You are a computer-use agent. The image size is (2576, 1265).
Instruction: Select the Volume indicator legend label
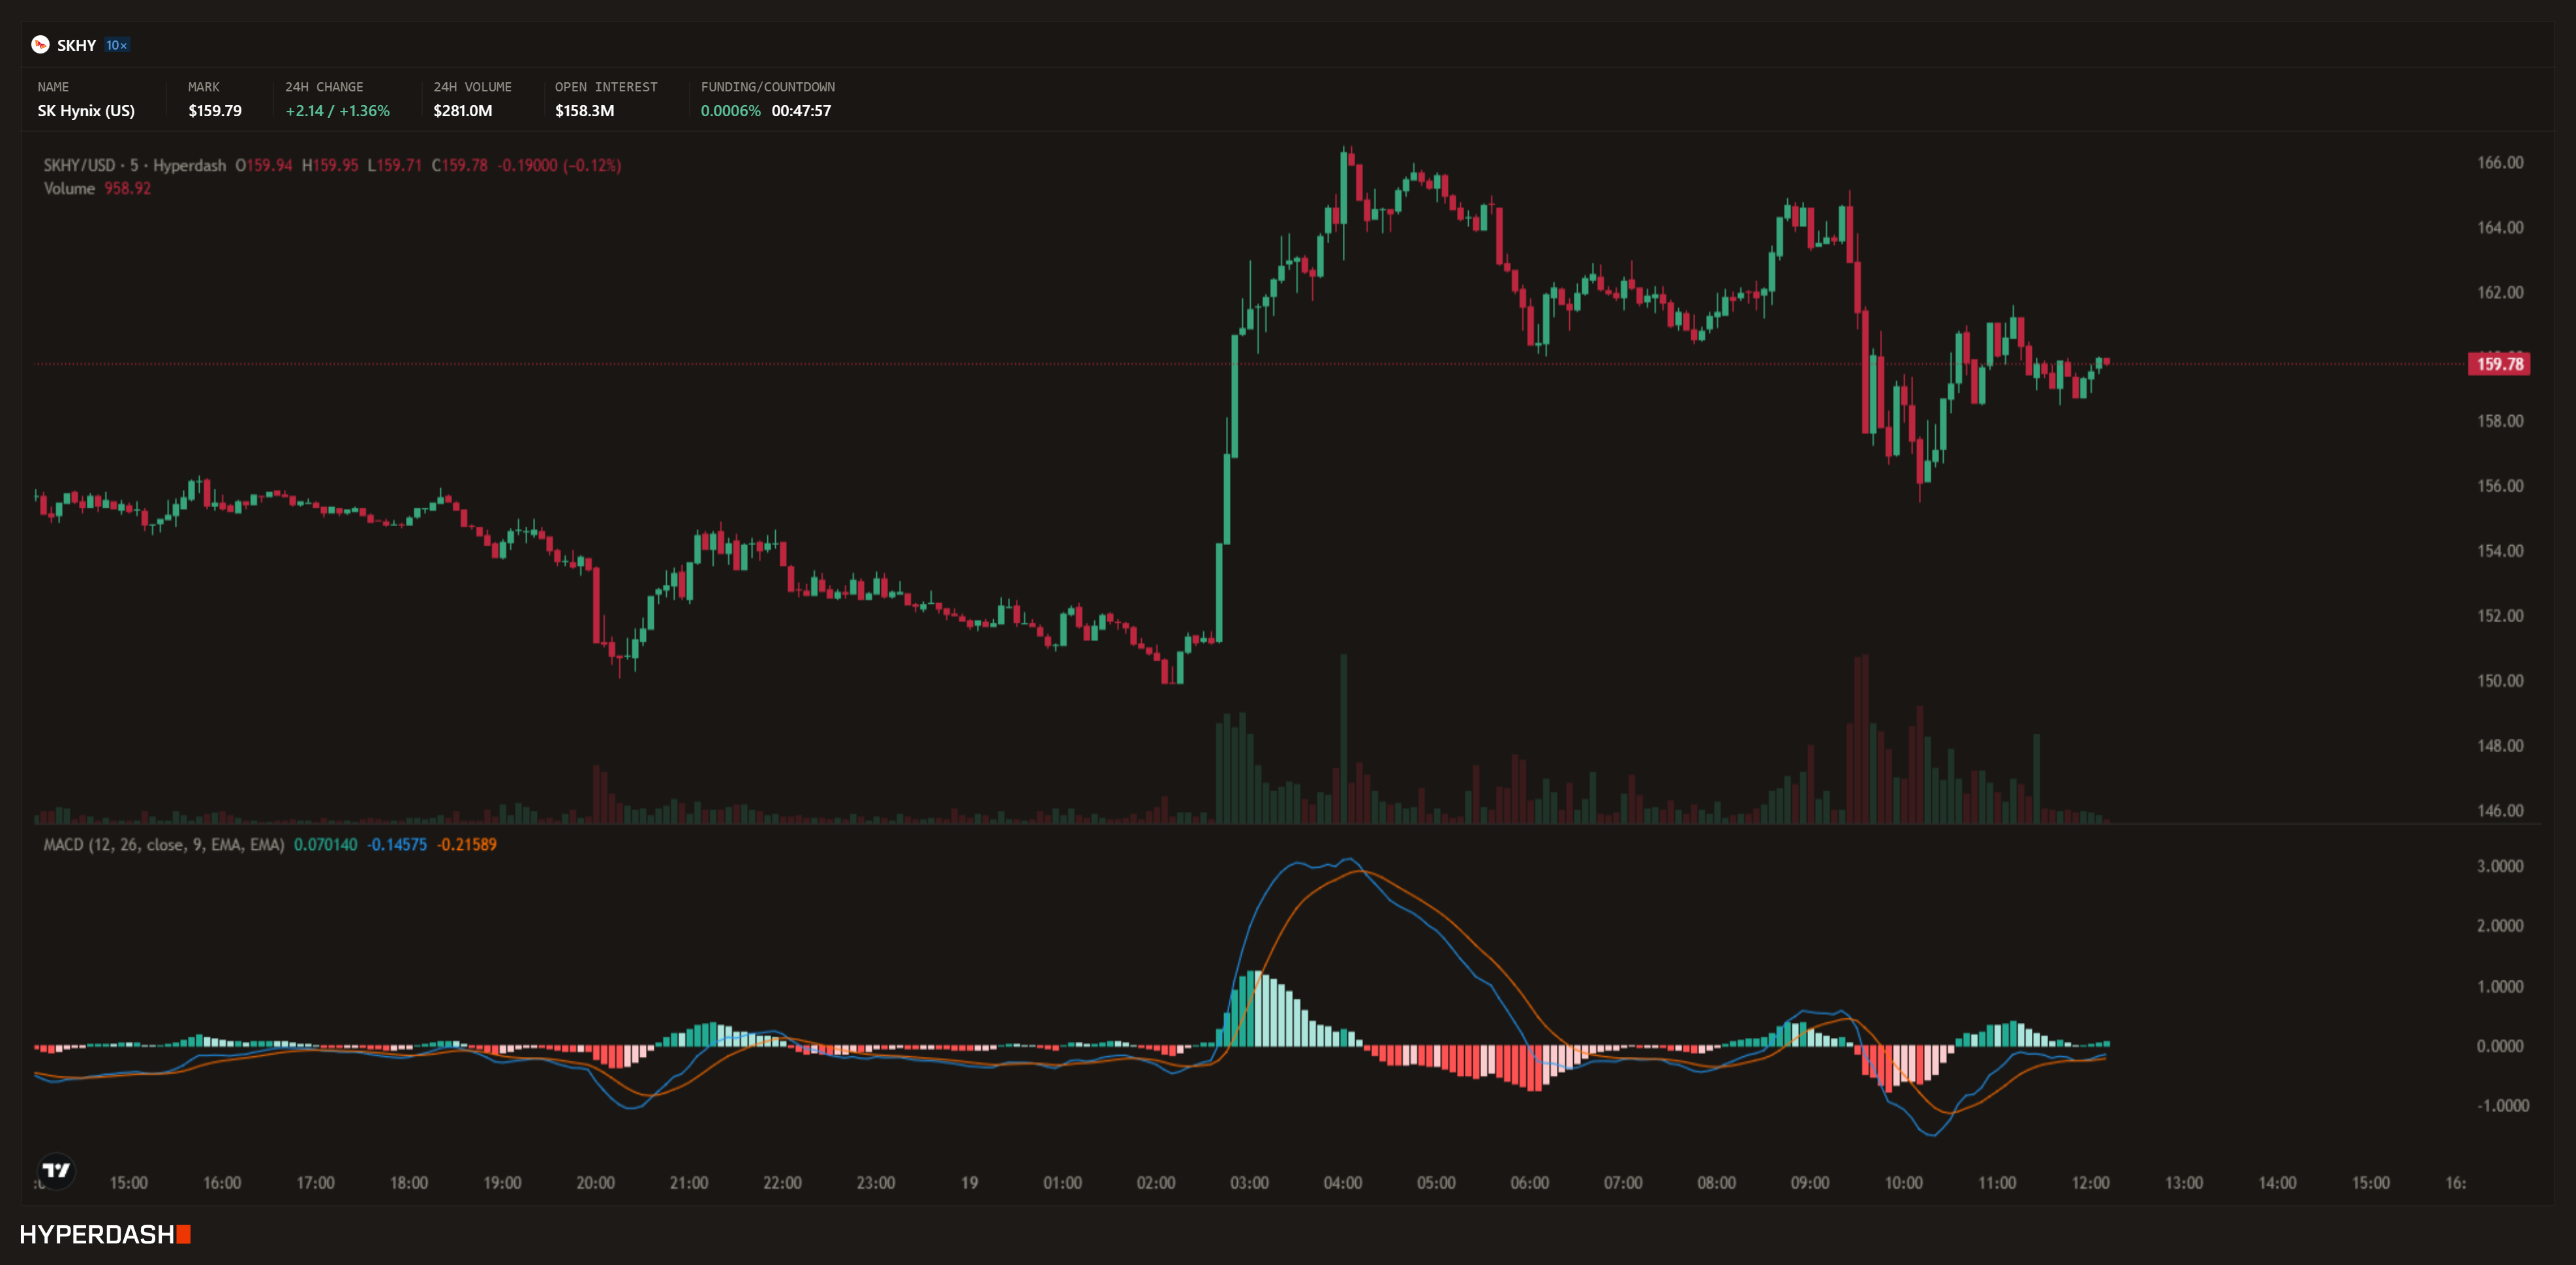[x=69, y=188]
